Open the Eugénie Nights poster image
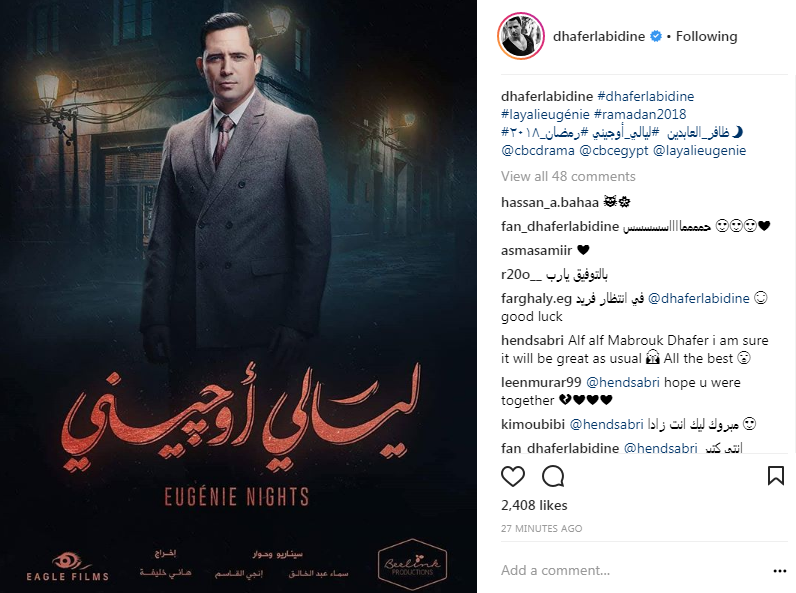The height and width of the screenshot is (593, 796). pyautogui.click(x=238, y=296)
